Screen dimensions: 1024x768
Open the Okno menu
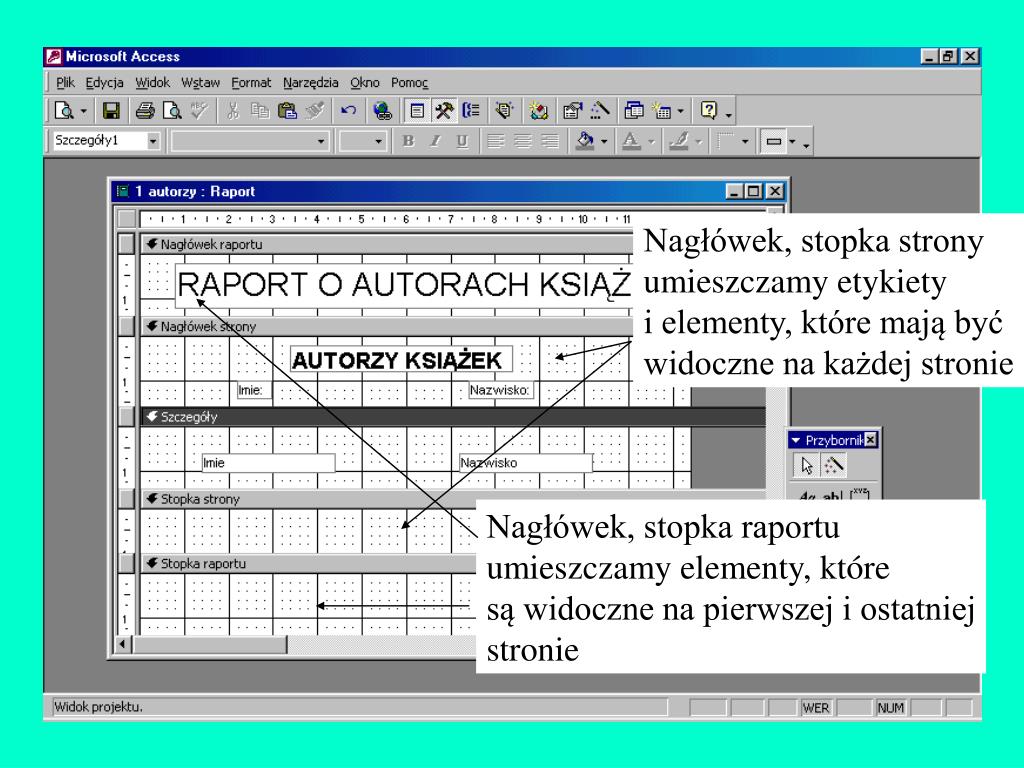364,82
